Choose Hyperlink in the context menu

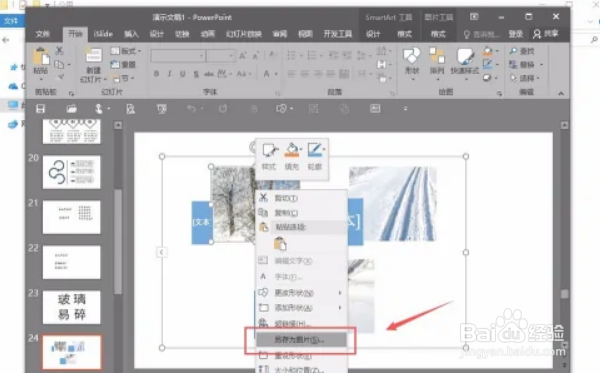301,323
